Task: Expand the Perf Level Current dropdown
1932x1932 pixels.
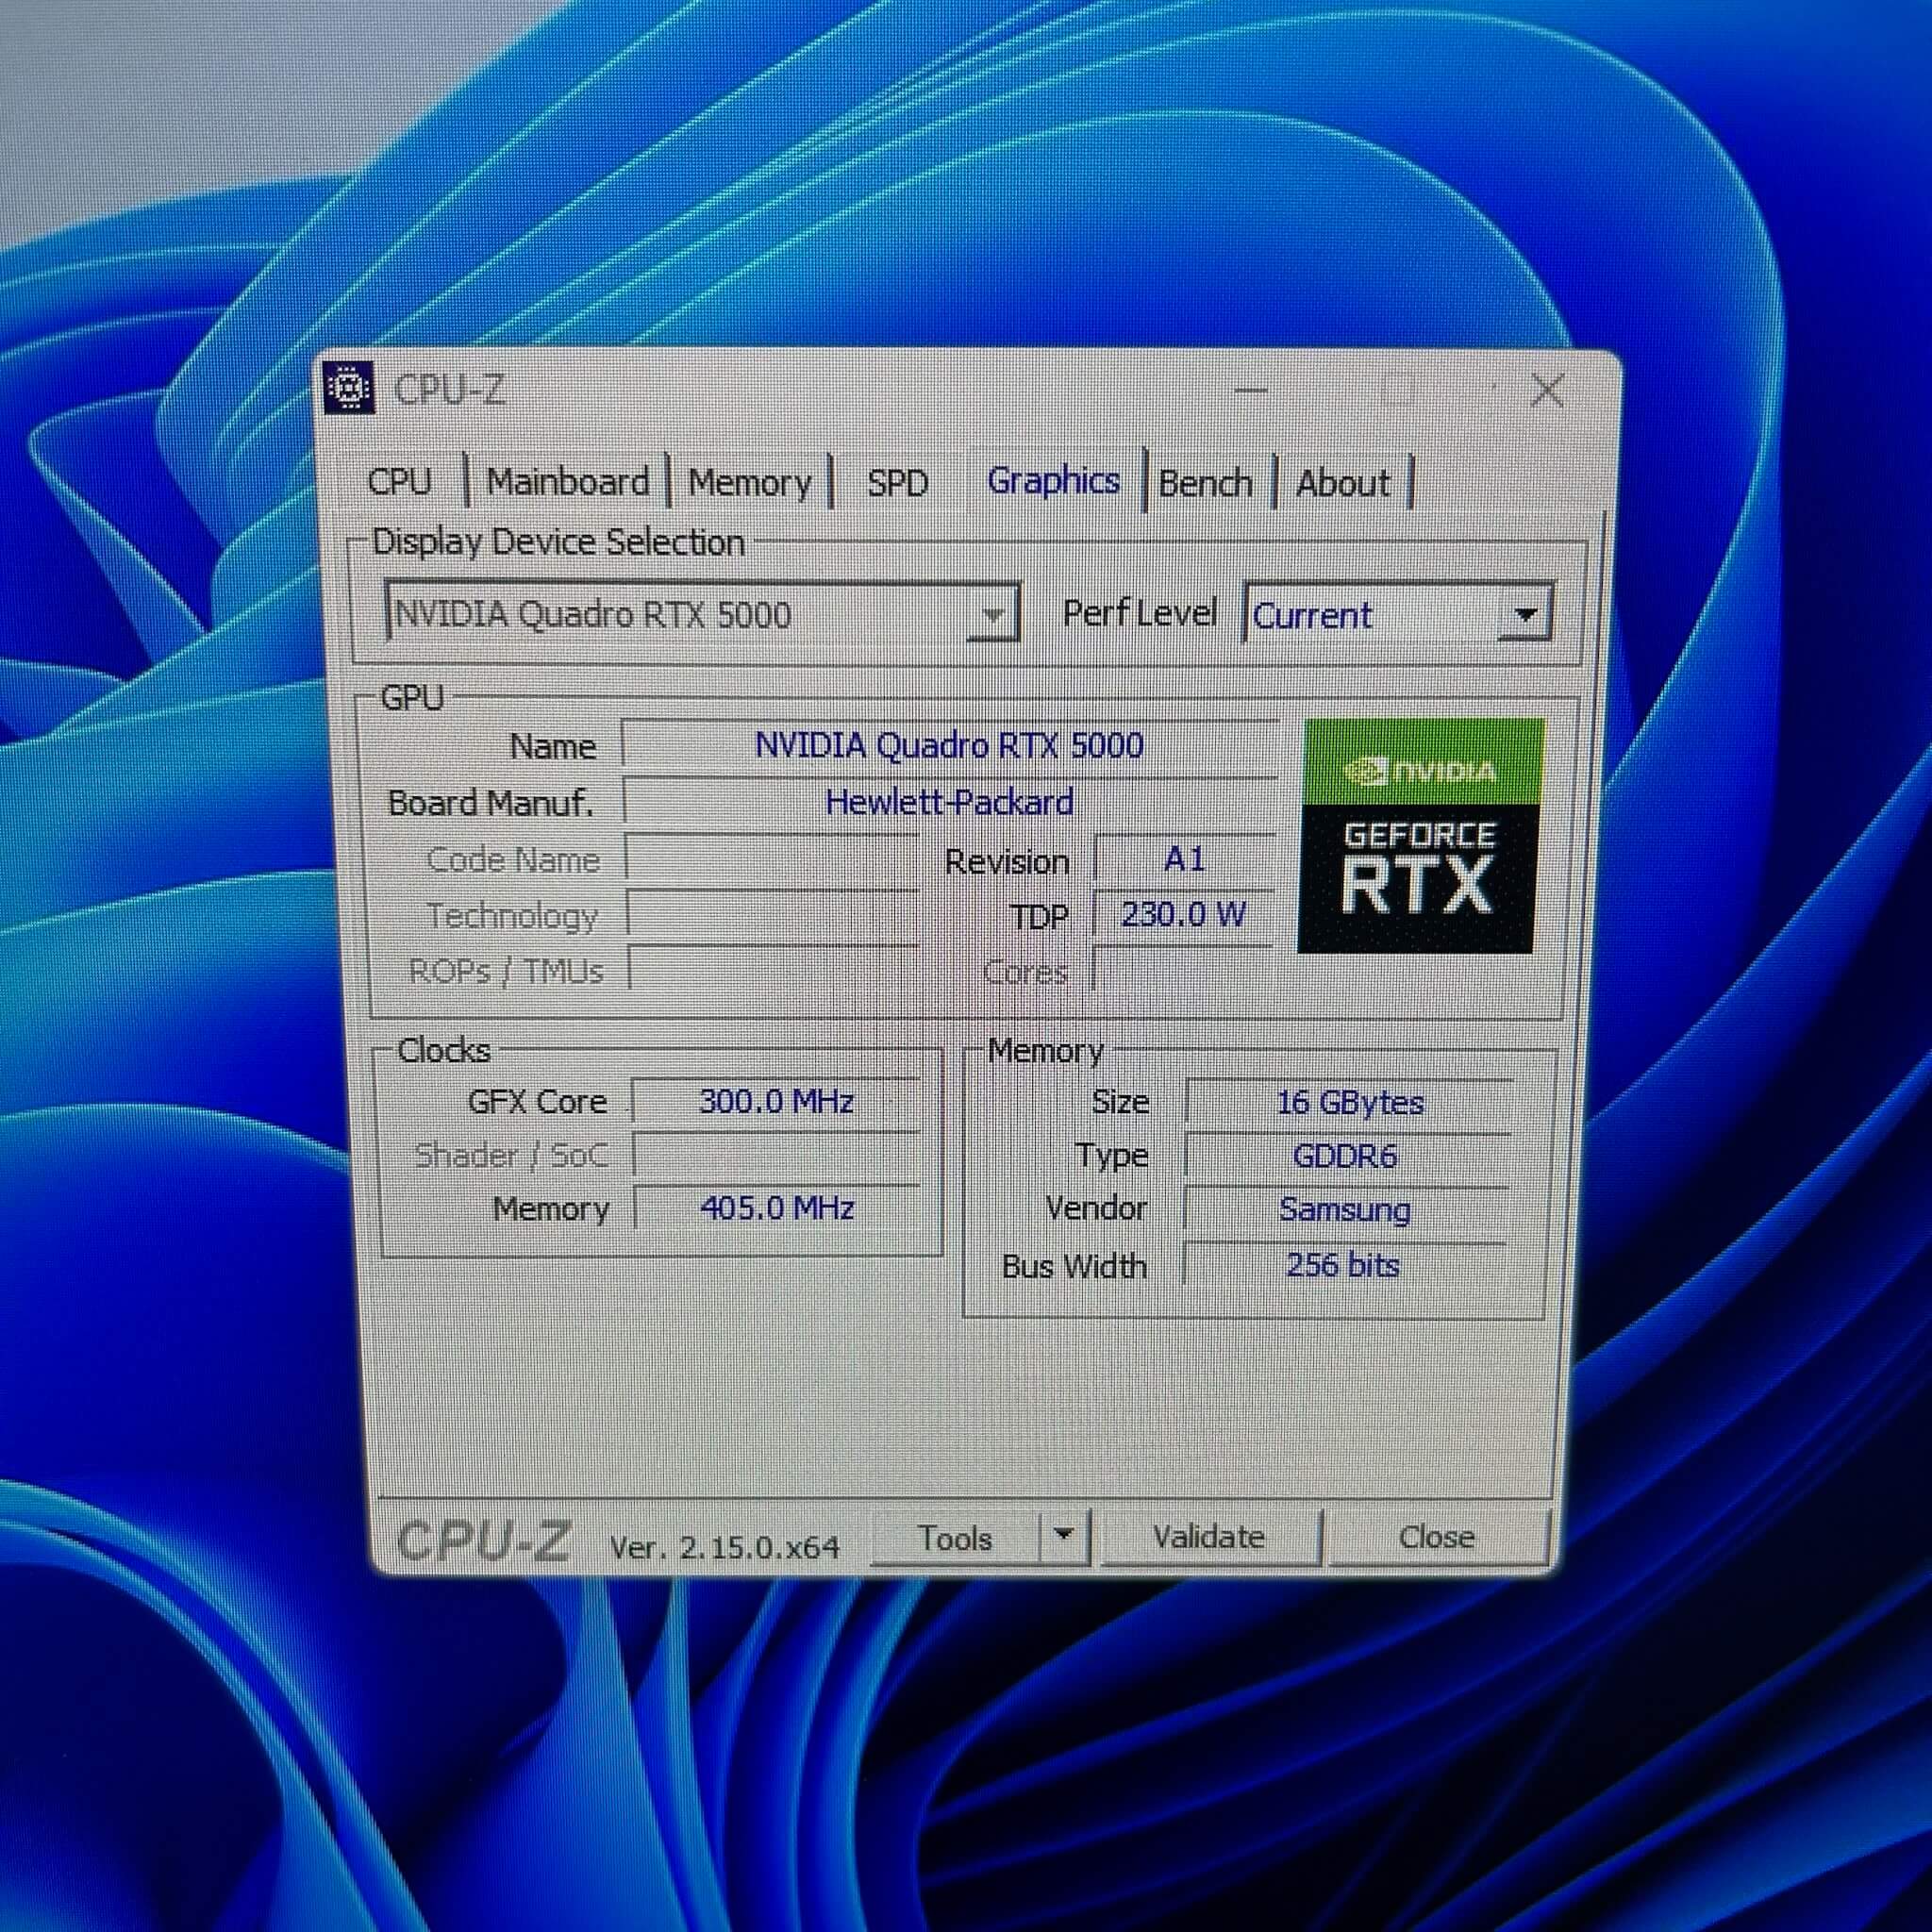Action: 1398,614
